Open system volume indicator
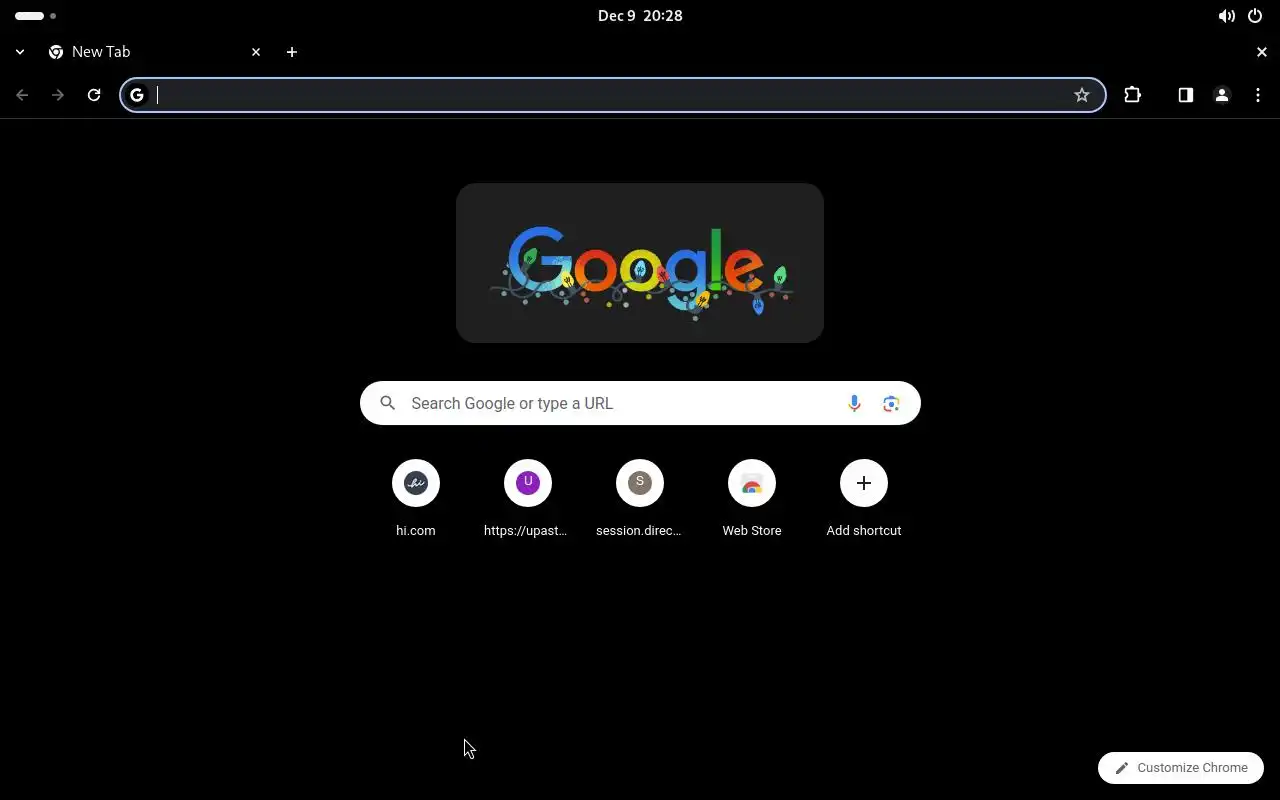This screenshot has width=1280, height=800. tap(1227, 16)
